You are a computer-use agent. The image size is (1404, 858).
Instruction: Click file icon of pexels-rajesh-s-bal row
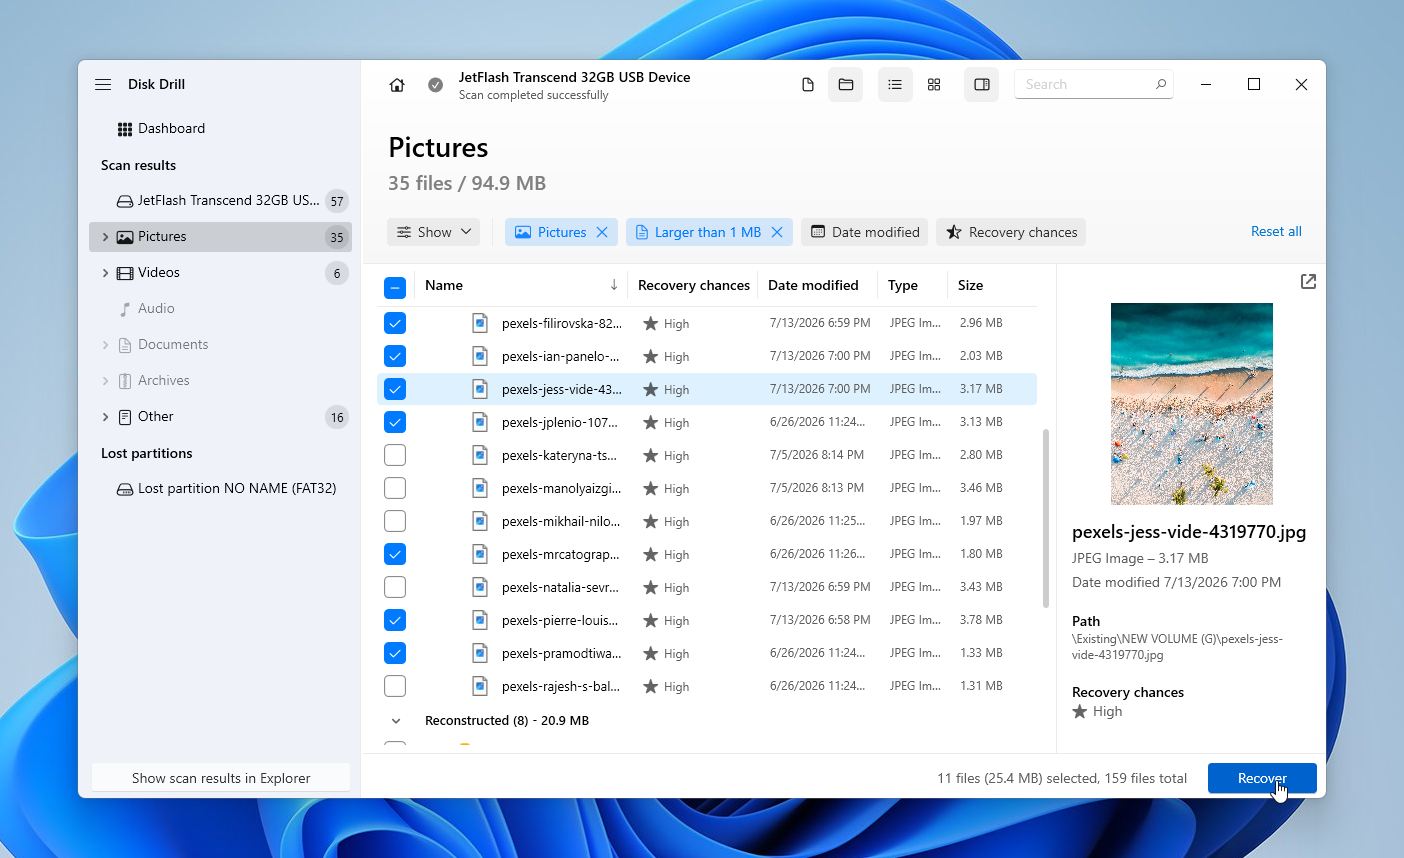click(480, 686)
